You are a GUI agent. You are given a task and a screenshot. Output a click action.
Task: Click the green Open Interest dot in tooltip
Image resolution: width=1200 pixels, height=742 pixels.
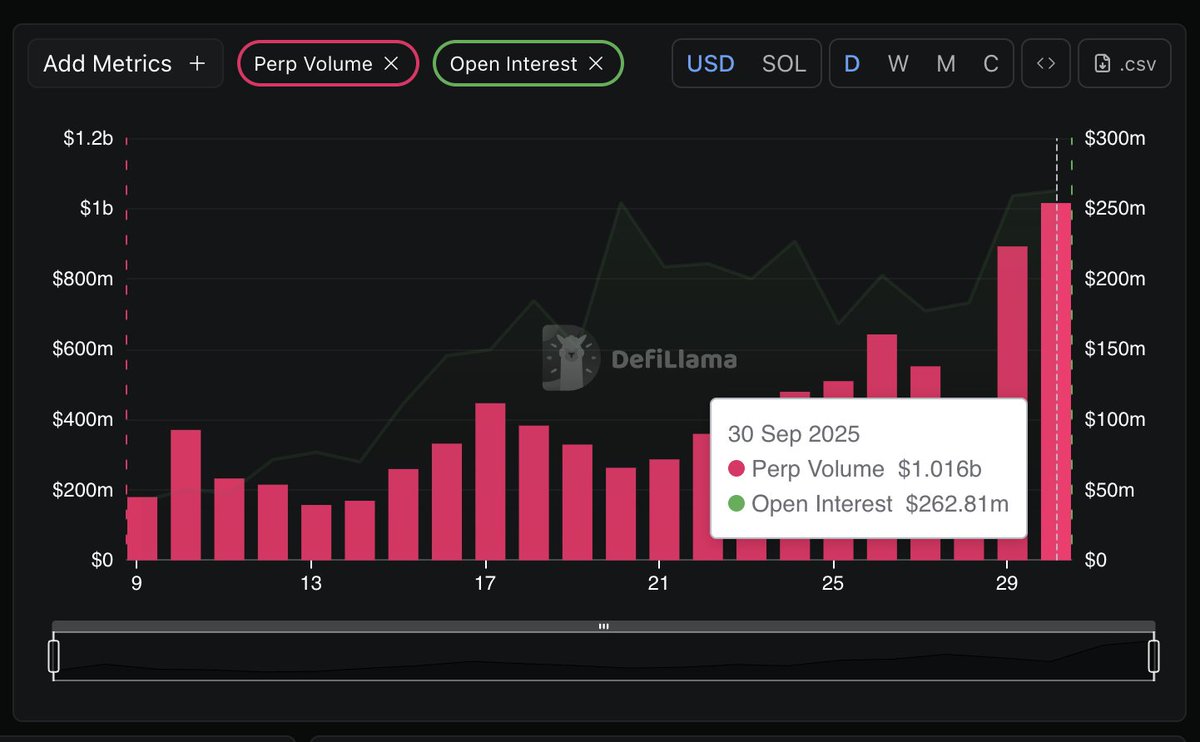point(737,504)
